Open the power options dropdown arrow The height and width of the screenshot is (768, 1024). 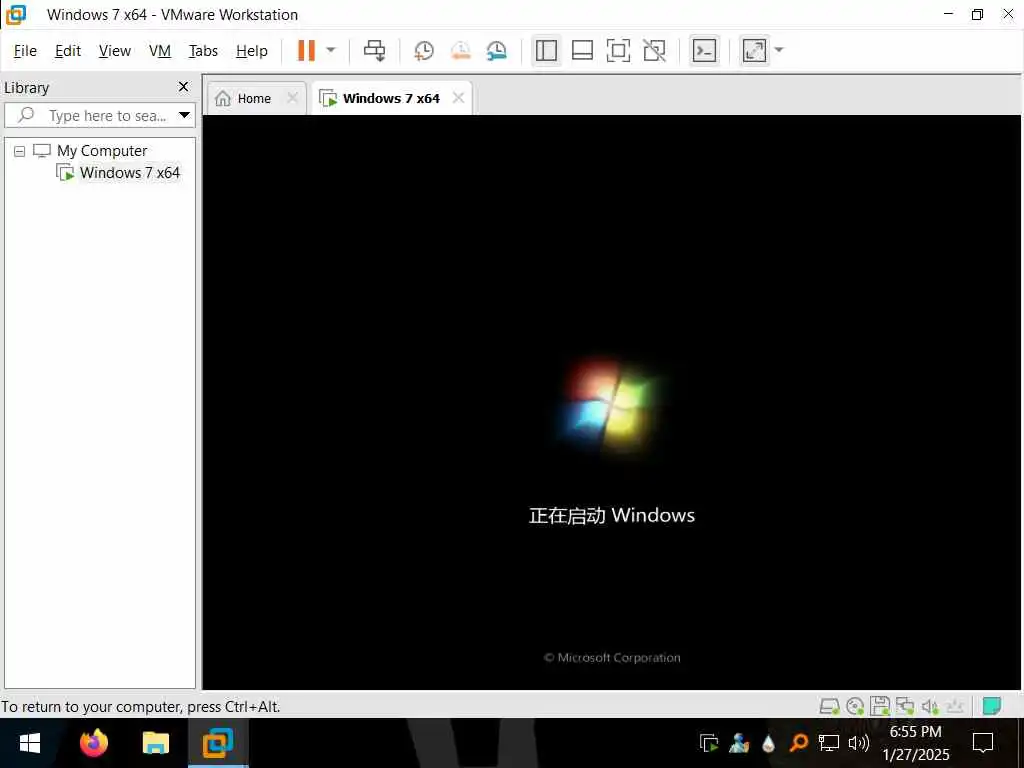331,50
